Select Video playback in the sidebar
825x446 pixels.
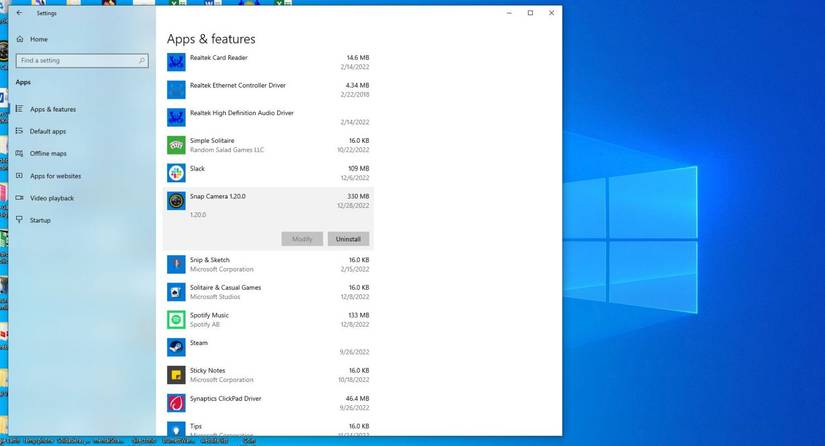52,198
